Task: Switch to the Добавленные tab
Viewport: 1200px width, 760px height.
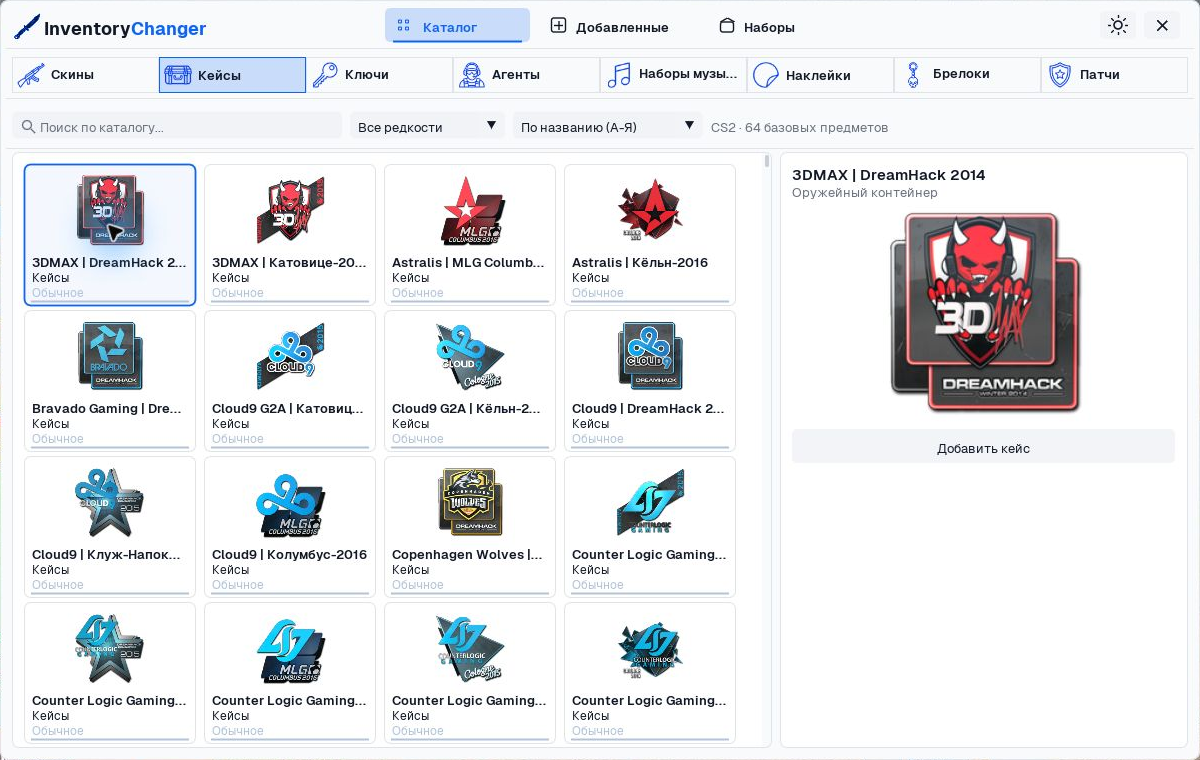Action: (x=609, y=26)
